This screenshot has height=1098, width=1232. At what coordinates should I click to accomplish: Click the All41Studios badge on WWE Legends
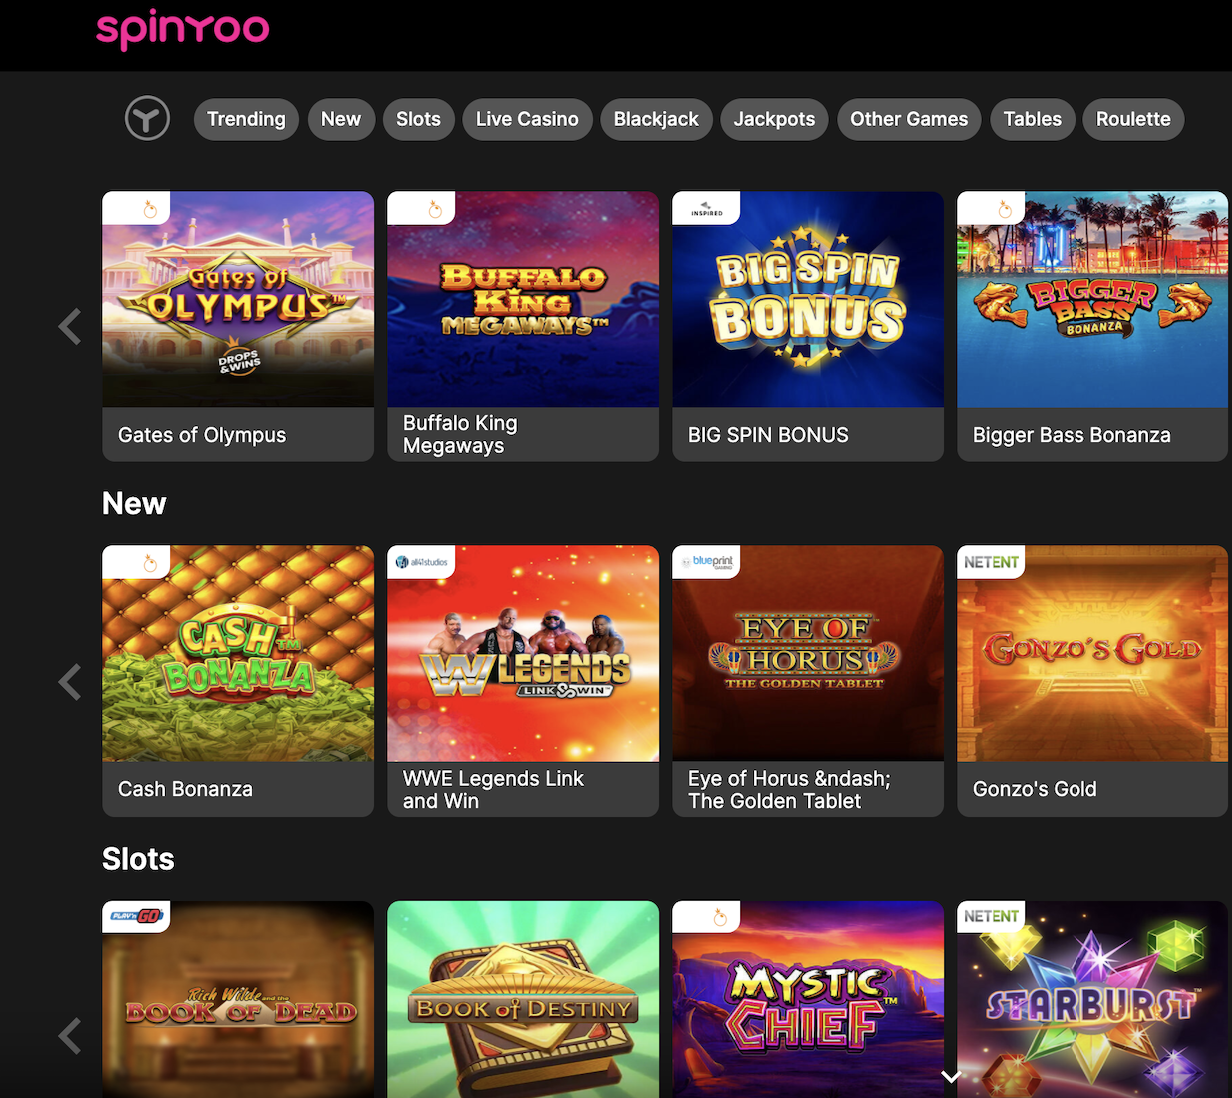[x=421, y=562]
